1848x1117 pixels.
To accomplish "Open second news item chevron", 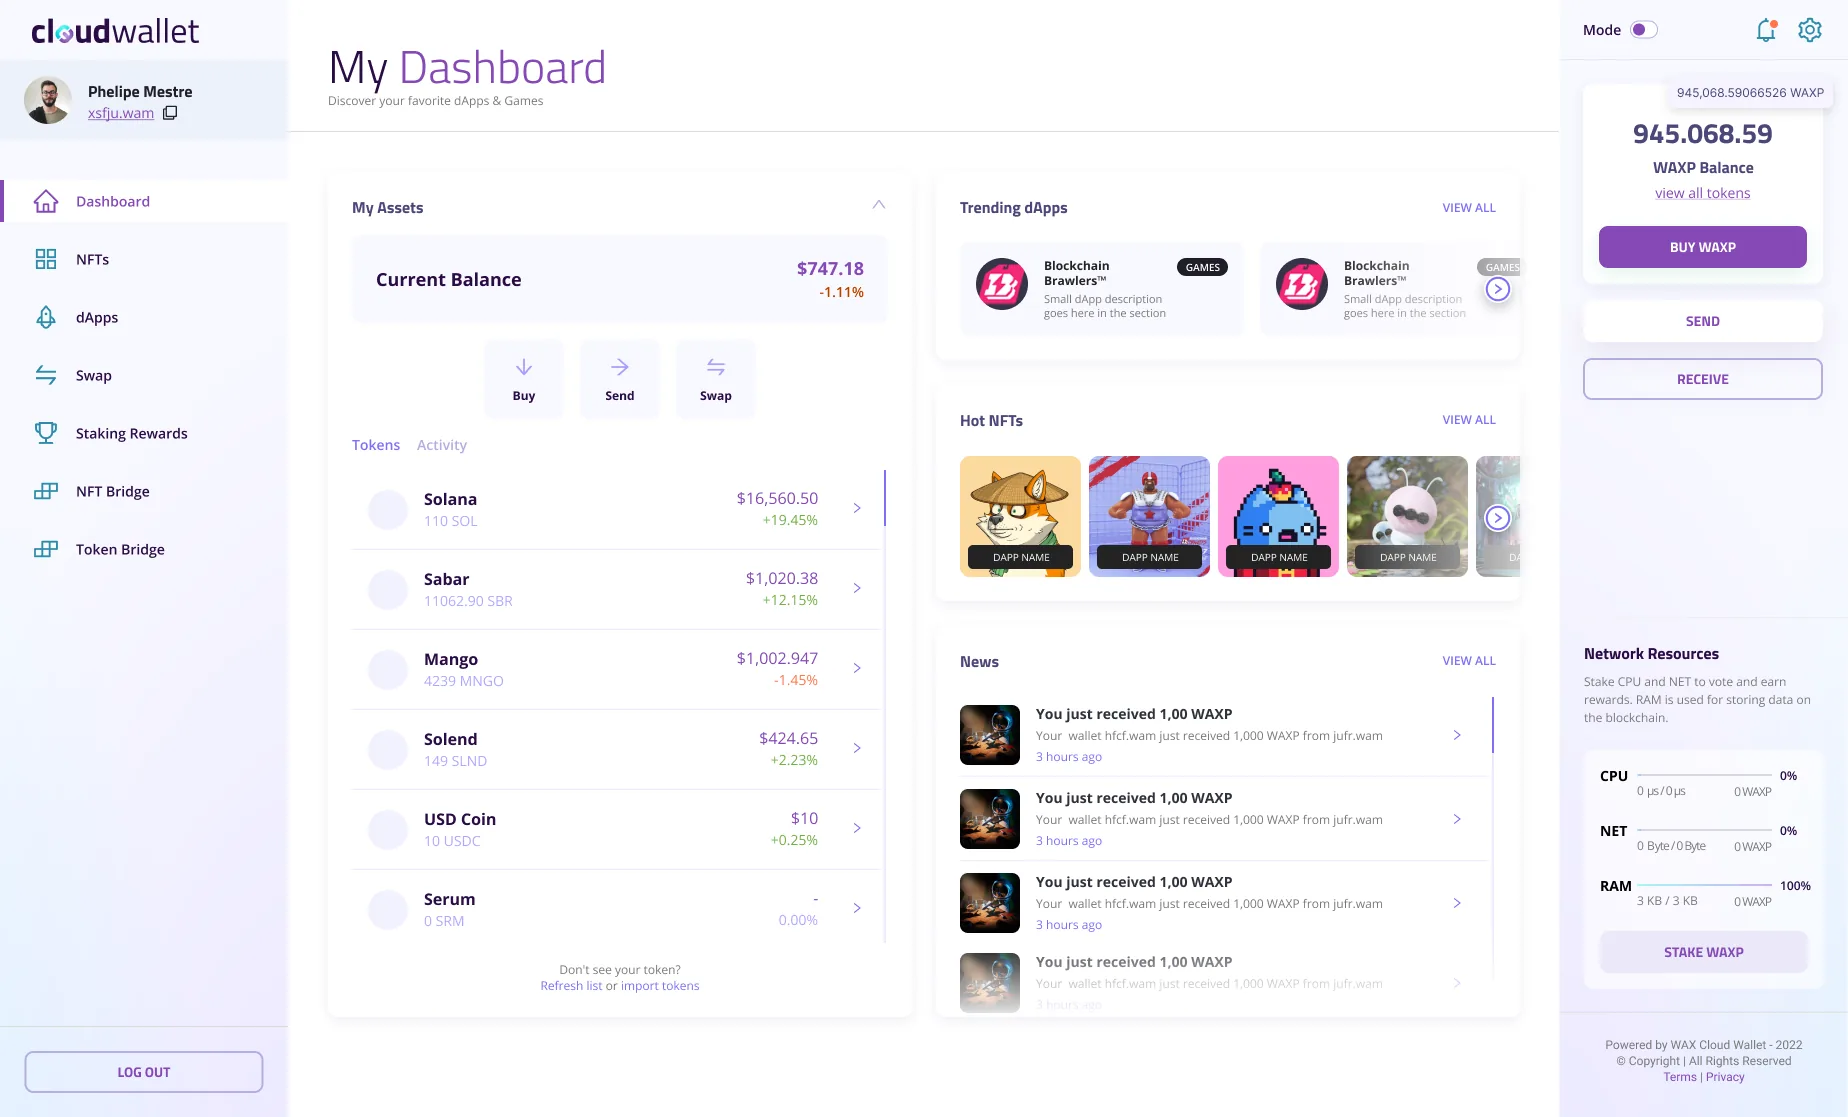I will (1457, 819).
